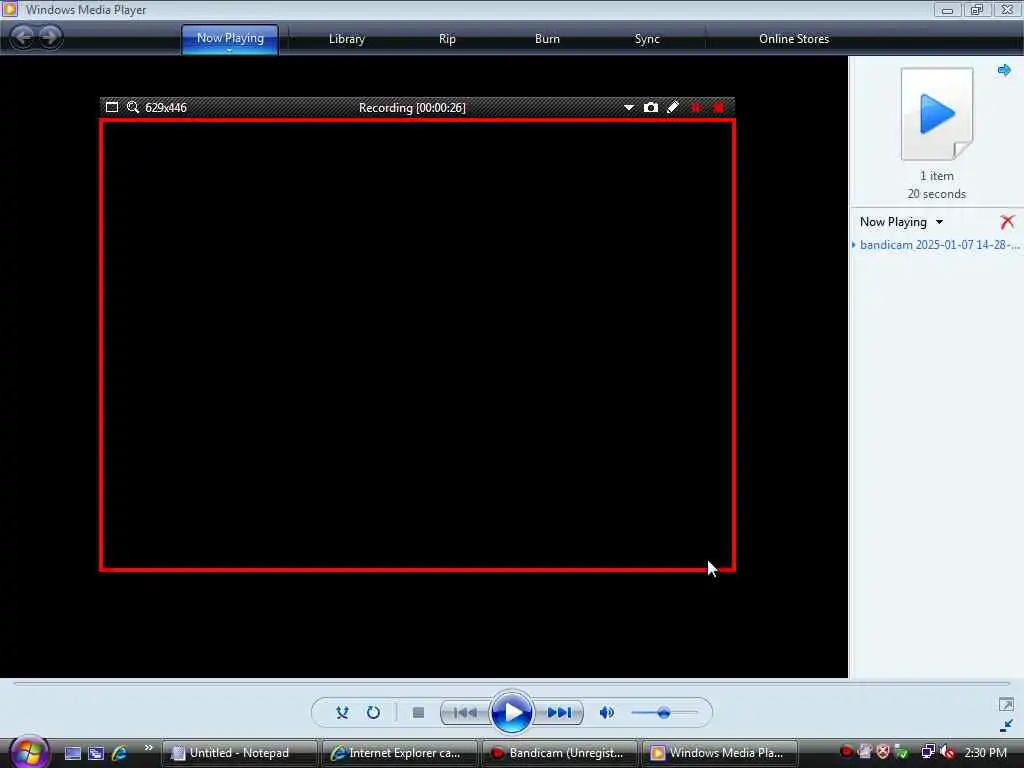This screenshot has width=1024, height=768.
Task: Open the Online Stores tab
Action: coord(794,39)
